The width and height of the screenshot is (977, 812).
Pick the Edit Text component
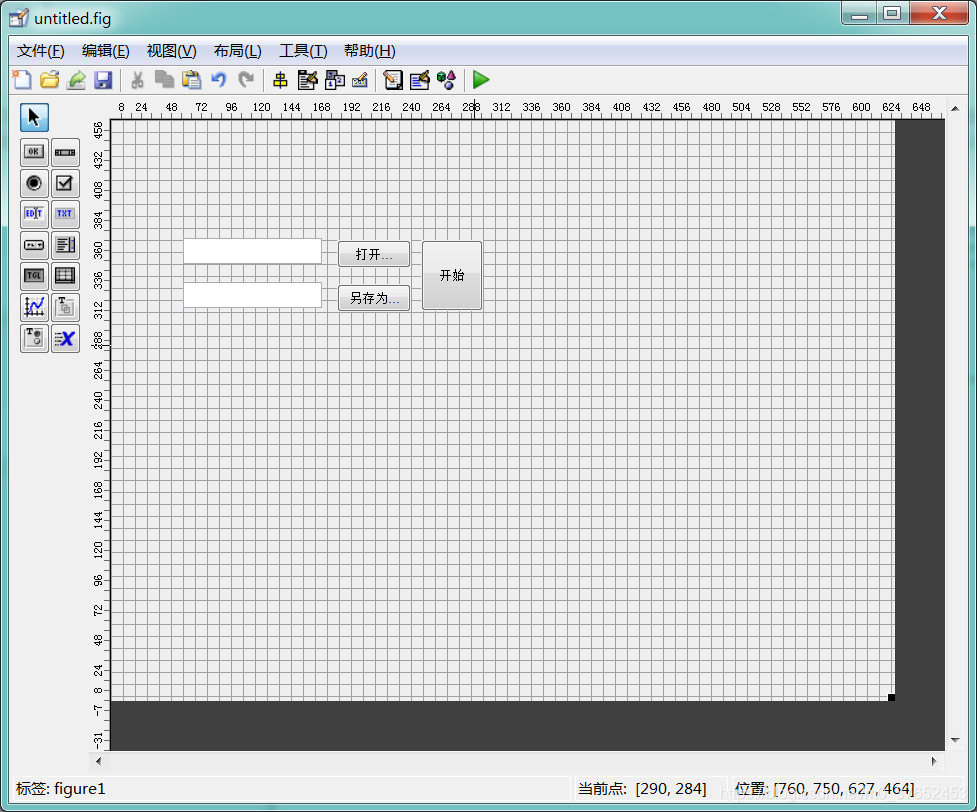tap(34, 214)
